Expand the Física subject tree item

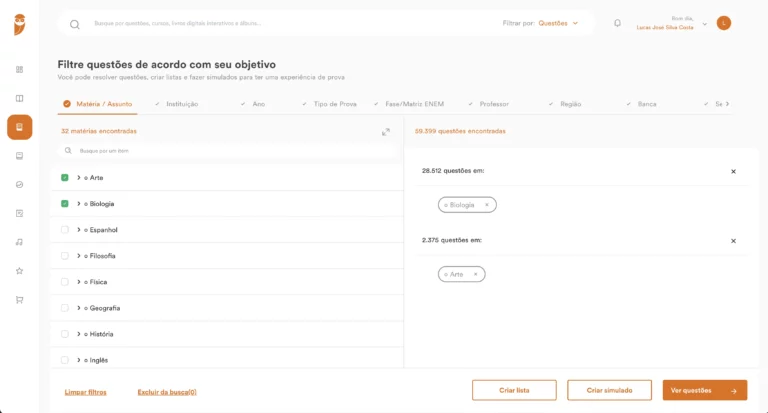pos(79,282)
